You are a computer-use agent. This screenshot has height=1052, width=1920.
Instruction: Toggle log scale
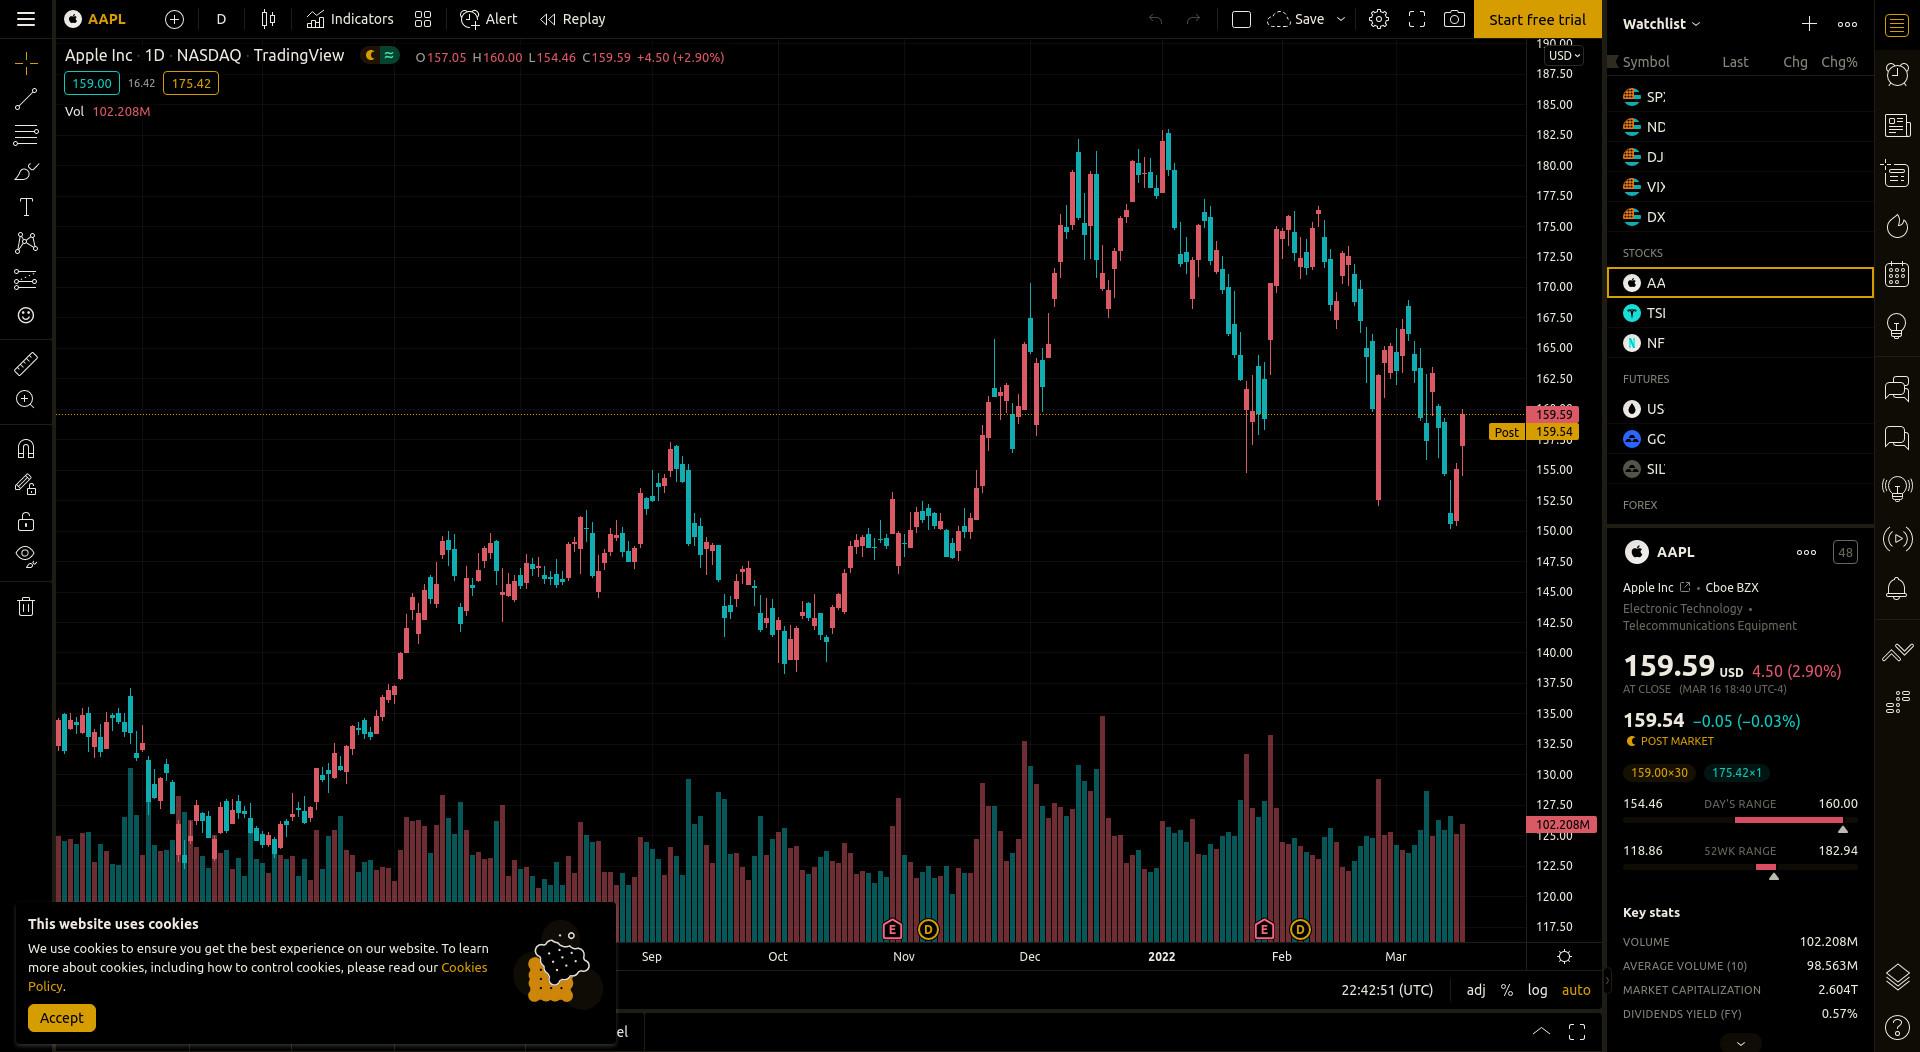(1537, 990)
